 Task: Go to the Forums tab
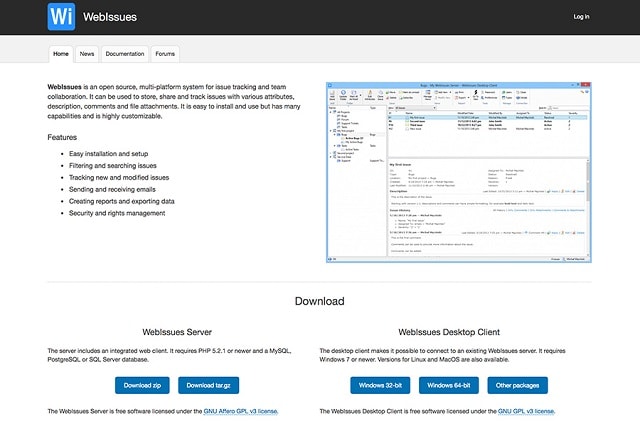pyautogui.click(x=165, y=54)
